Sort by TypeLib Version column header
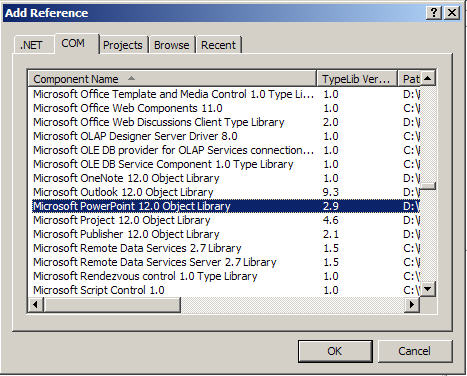The height and width of the screenshot is (376, 467). click(x=357, y=79)
